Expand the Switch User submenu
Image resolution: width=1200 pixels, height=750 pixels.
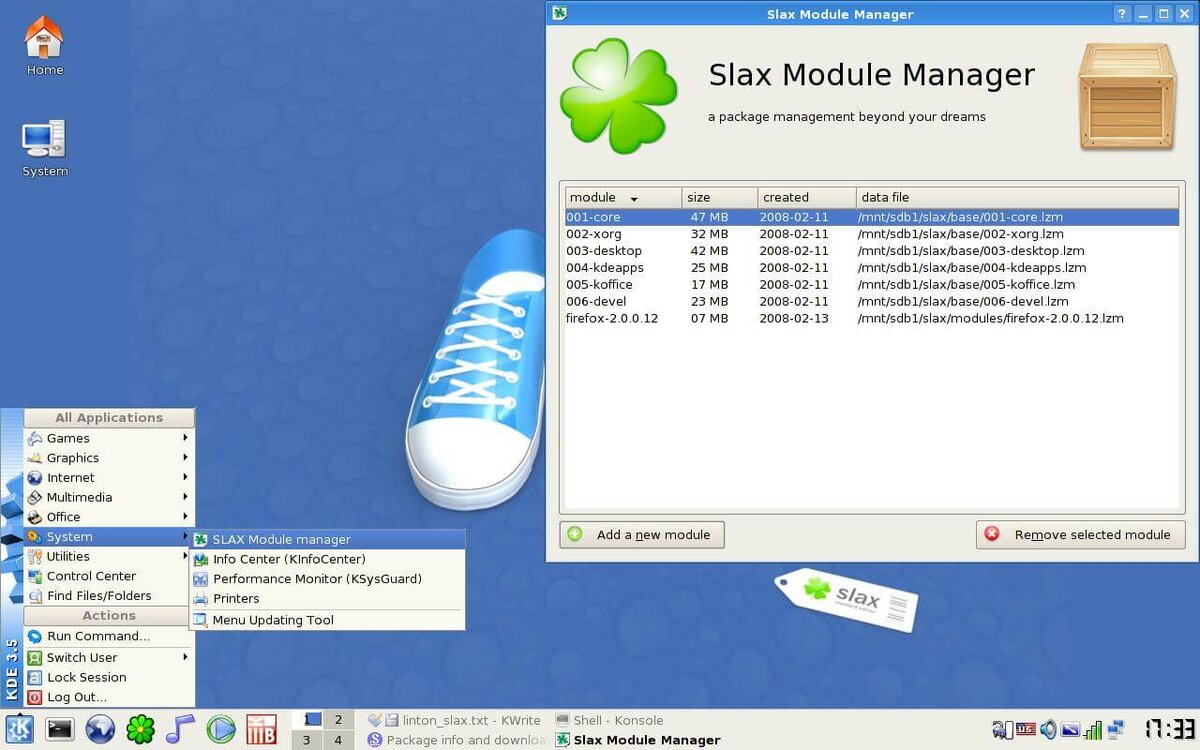click(x=108, y=657)
